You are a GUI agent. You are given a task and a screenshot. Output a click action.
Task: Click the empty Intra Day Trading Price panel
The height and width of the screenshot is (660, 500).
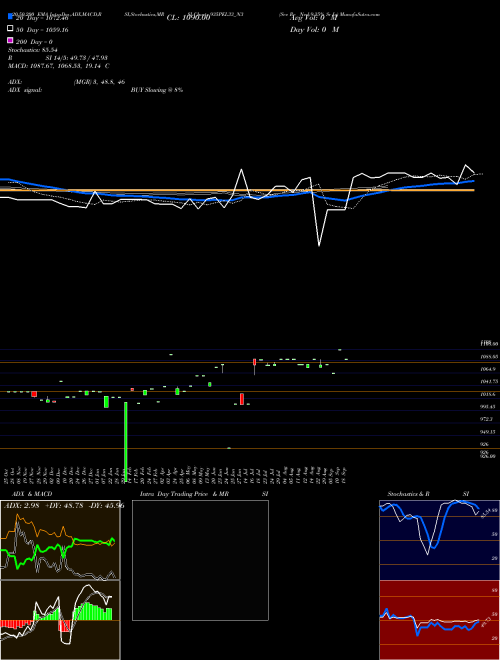click(x=200, y=560)
